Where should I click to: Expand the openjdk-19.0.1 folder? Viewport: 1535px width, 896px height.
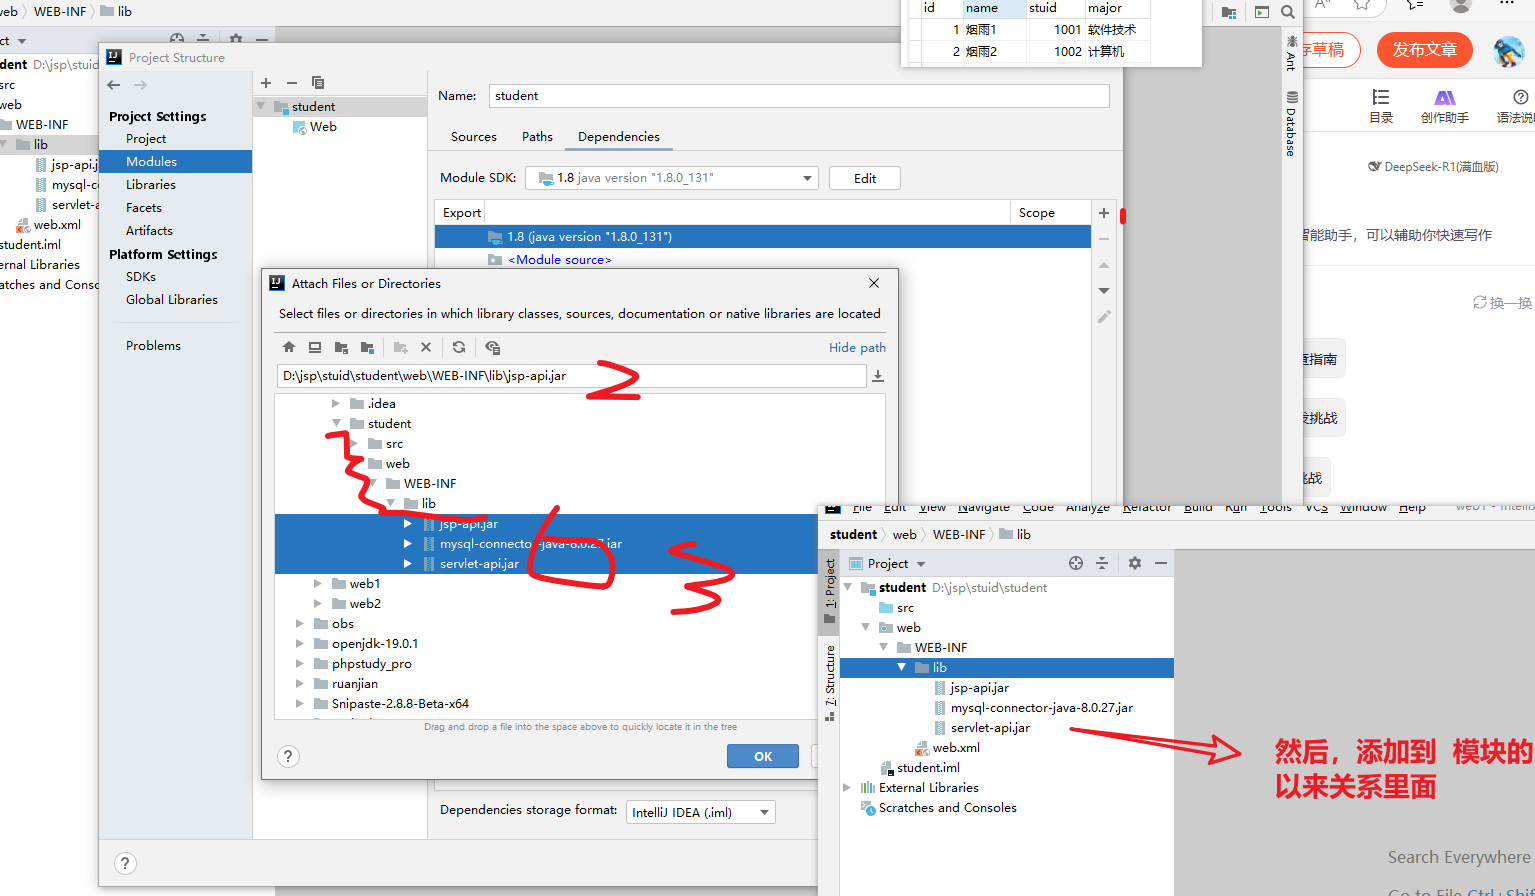[300, 643]
